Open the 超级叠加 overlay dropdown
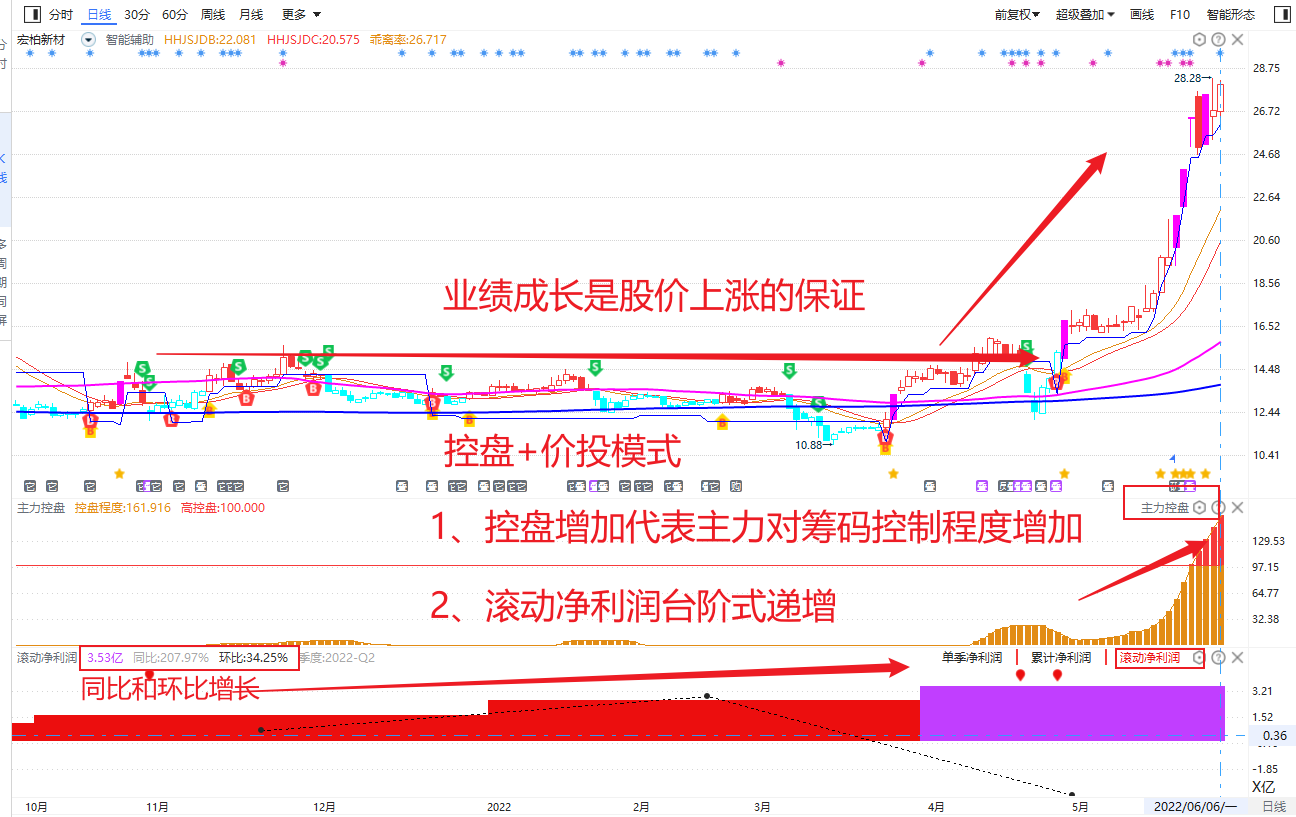1296x817 pixels. click(1085, 15)
